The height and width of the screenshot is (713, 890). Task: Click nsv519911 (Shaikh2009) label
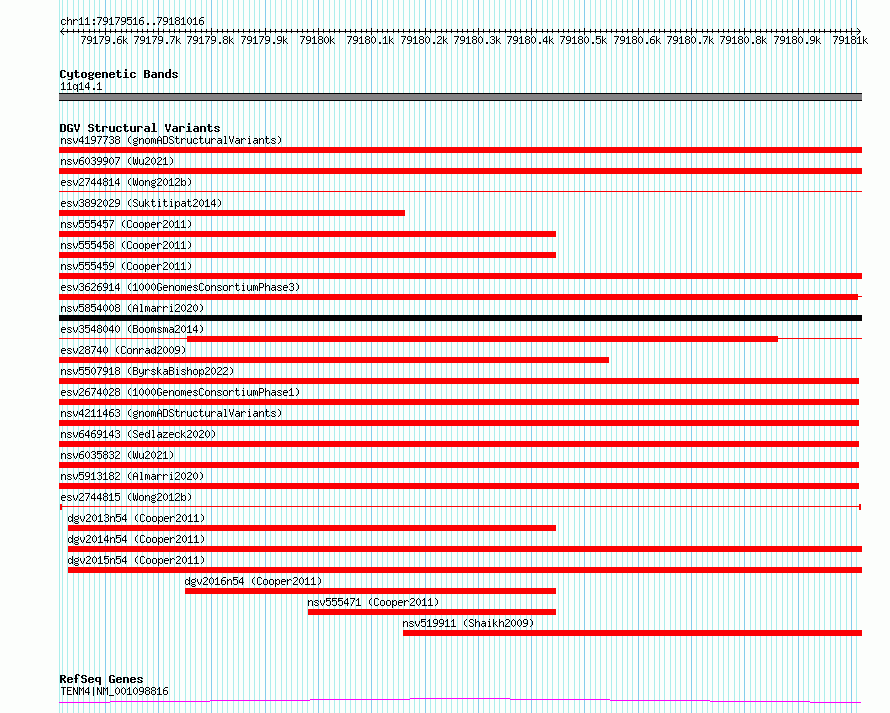468,623
